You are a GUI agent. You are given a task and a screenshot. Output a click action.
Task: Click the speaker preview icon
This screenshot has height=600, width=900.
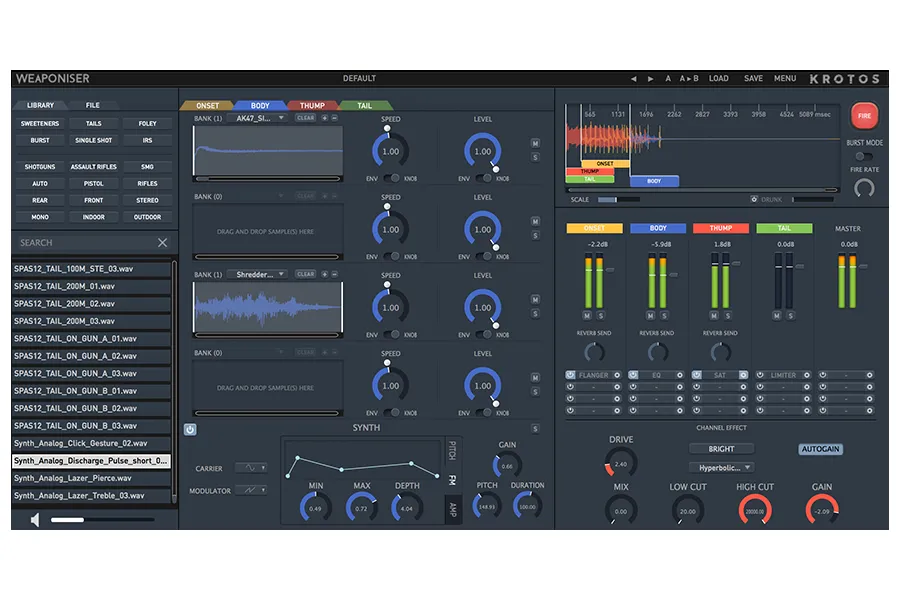[x=35, y=520]
